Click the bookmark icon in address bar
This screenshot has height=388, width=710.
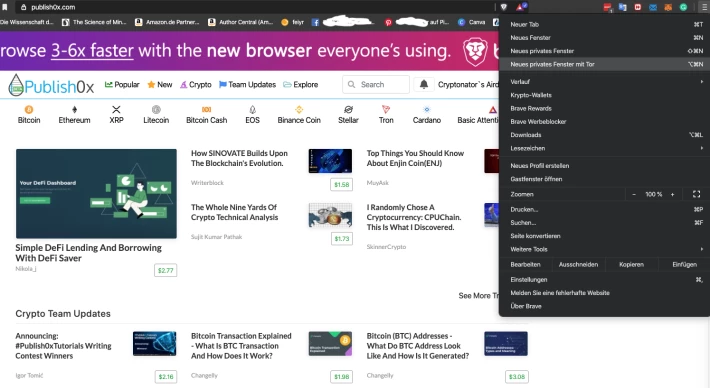5,7
